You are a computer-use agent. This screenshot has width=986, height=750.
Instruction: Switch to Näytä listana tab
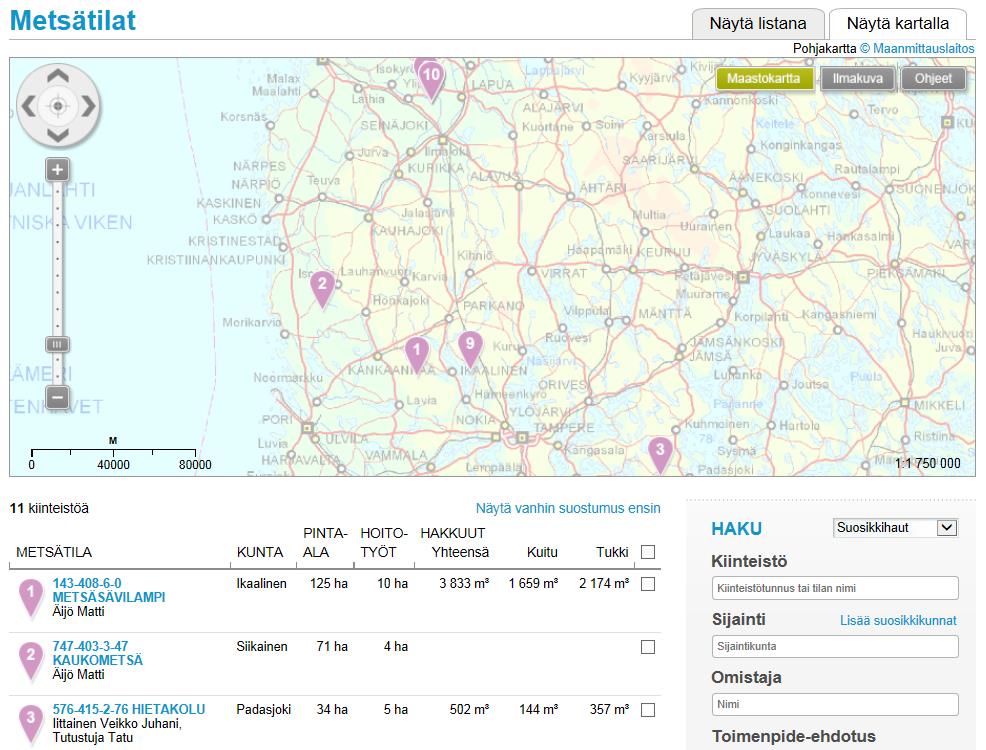coord(758,24)
